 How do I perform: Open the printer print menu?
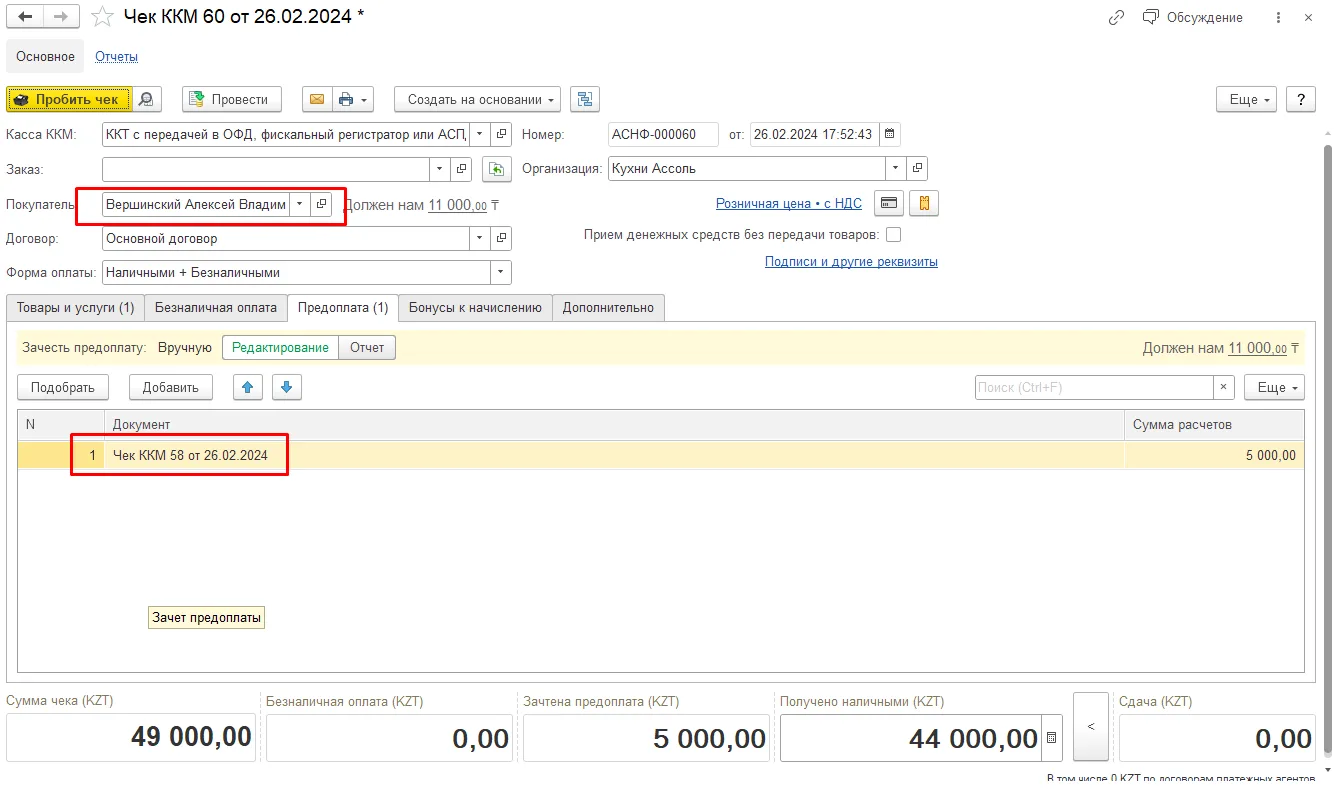[x=352, y=99]
